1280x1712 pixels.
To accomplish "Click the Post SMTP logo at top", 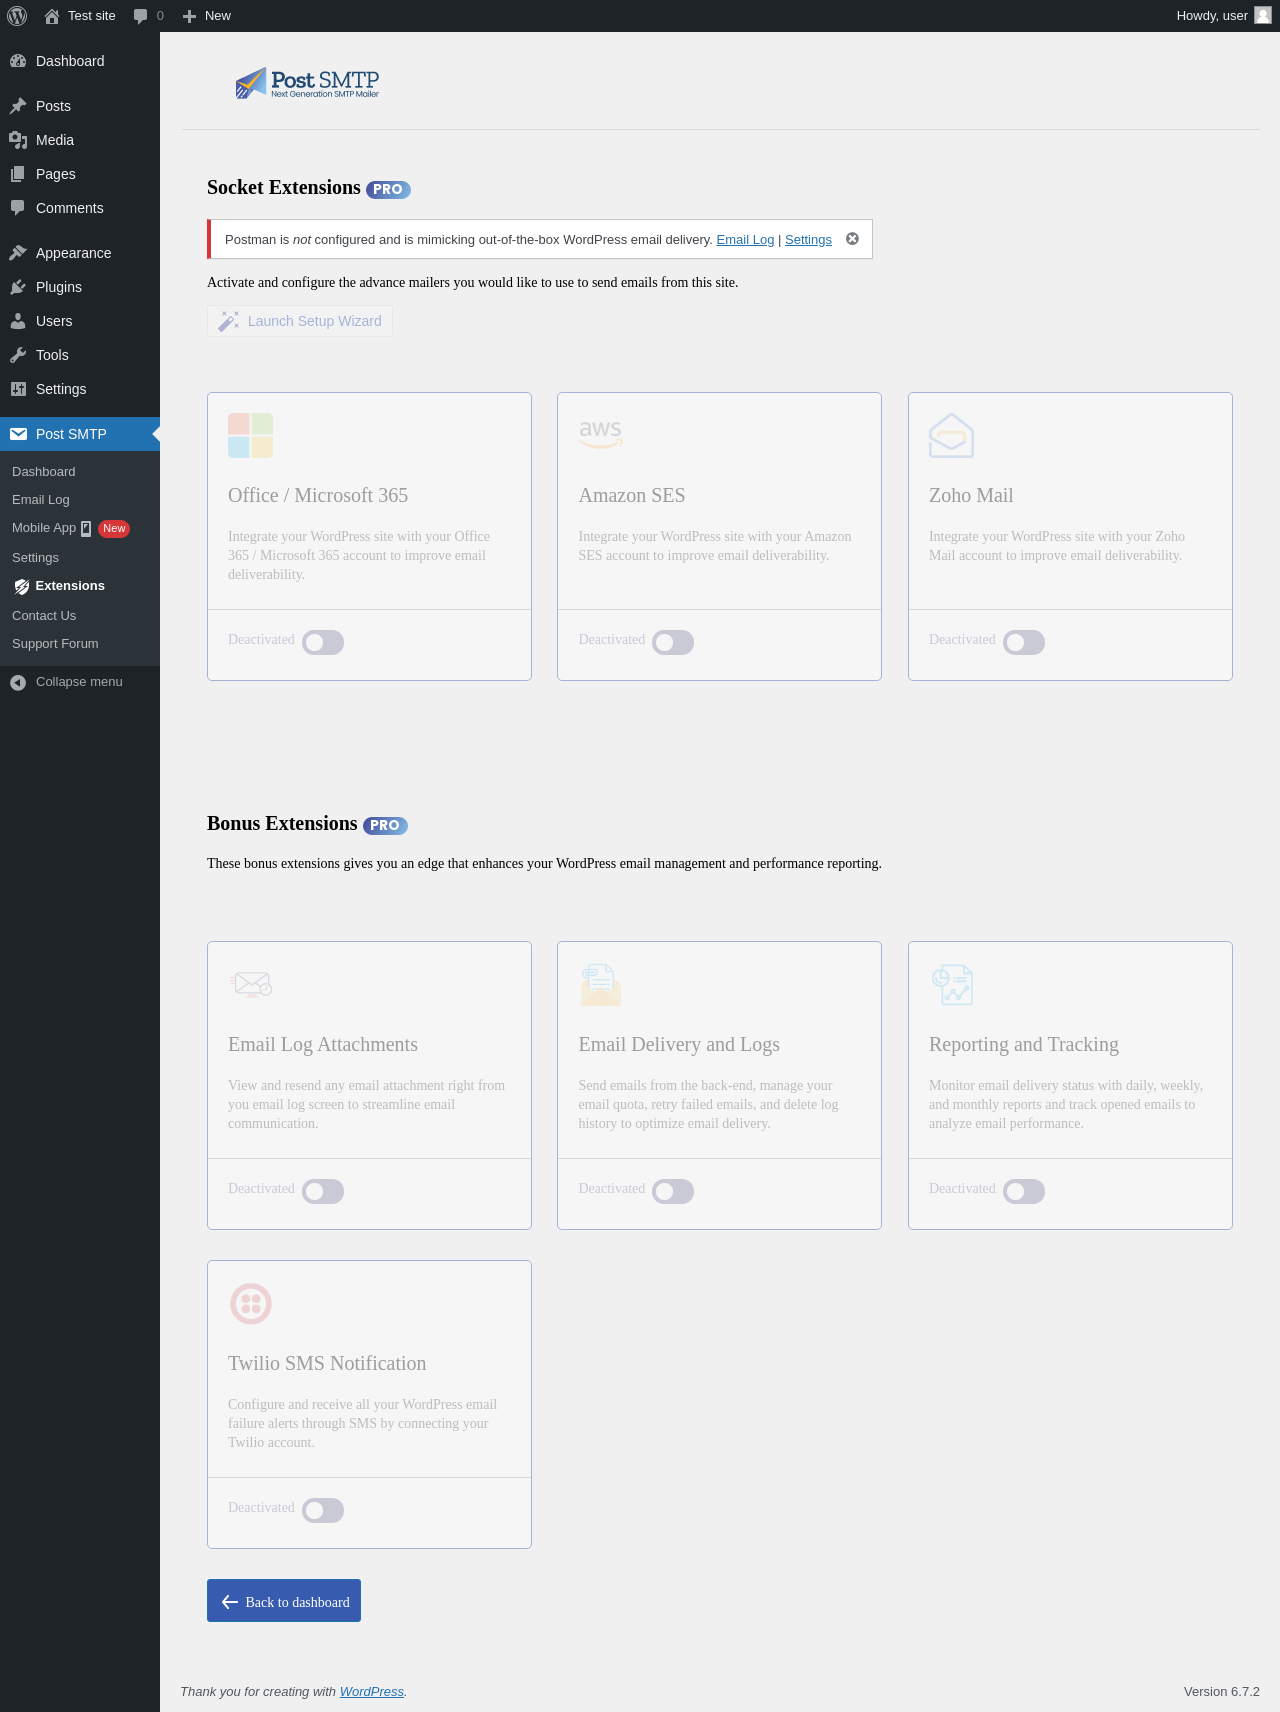I will click(x=307, y=83).
